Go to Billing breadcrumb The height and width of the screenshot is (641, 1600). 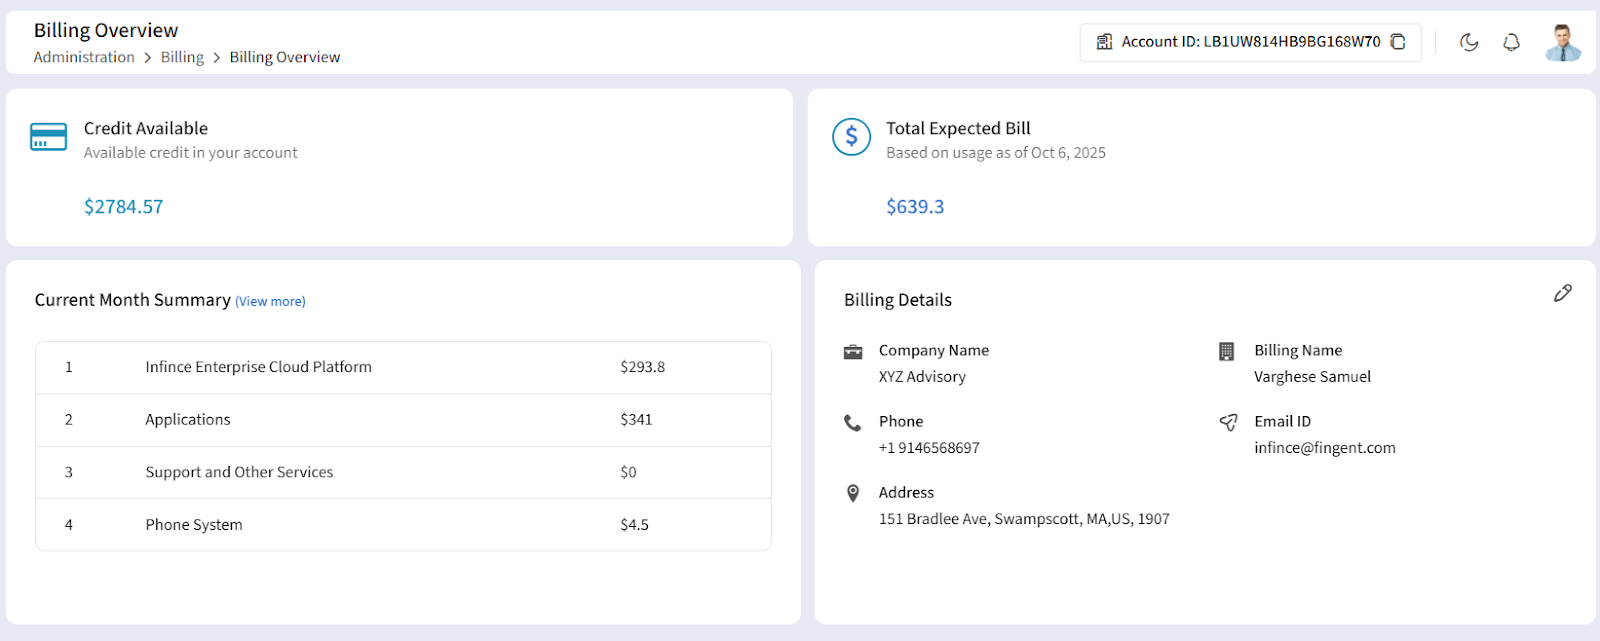[x=182, y=58]
